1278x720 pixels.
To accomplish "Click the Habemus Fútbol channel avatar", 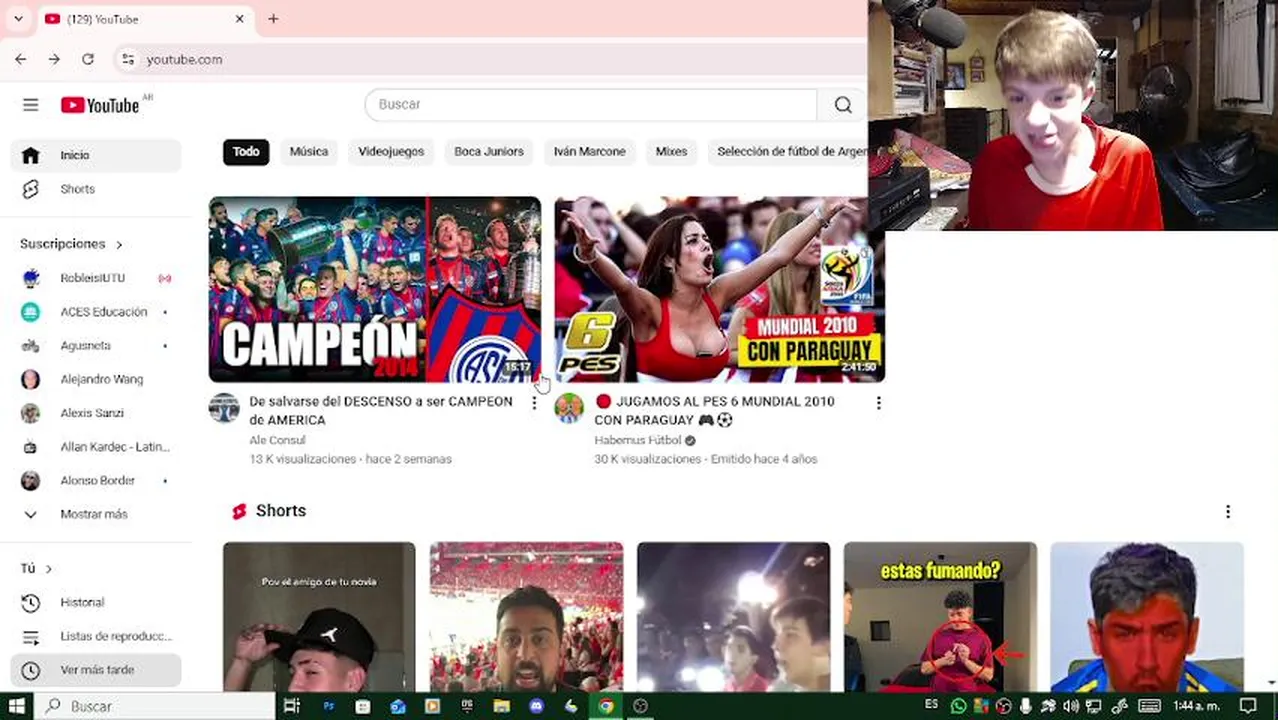I will click(x=569, y=408).
